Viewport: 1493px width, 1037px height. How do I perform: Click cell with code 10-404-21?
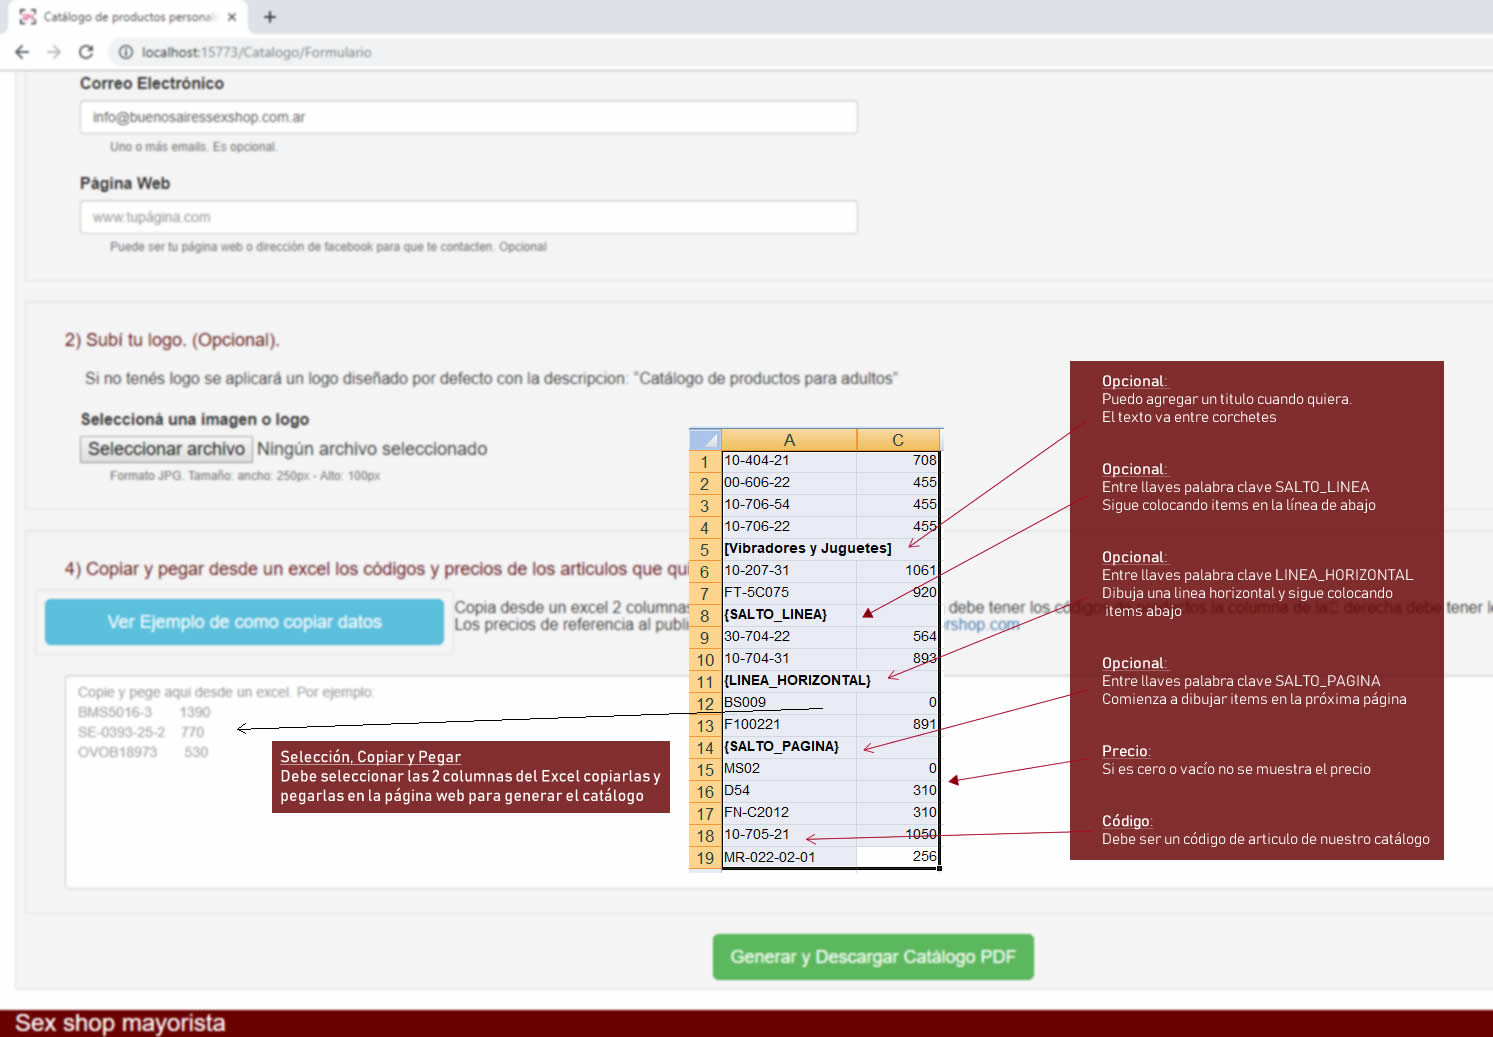(x=789, y=460)
